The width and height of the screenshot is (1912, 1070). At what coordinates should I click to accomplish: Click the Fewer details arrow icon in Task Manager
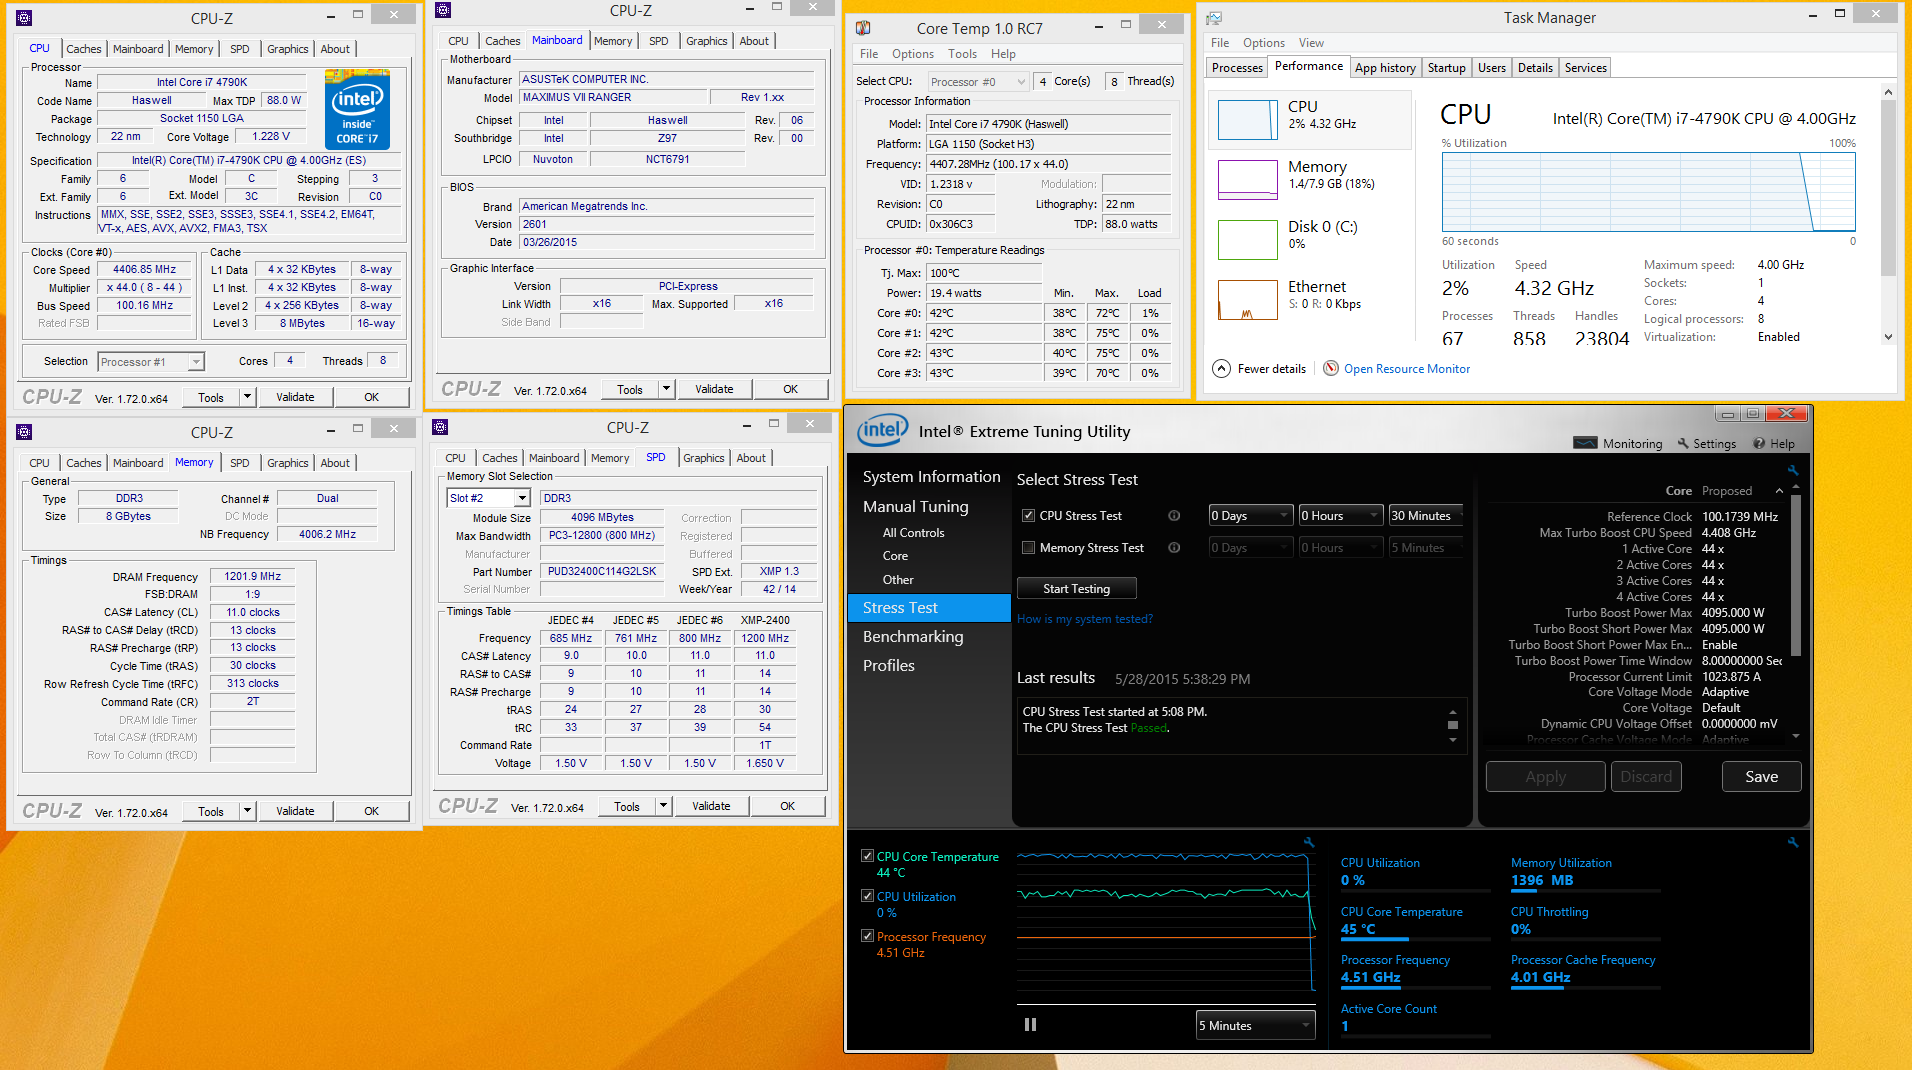[1221, 368]
